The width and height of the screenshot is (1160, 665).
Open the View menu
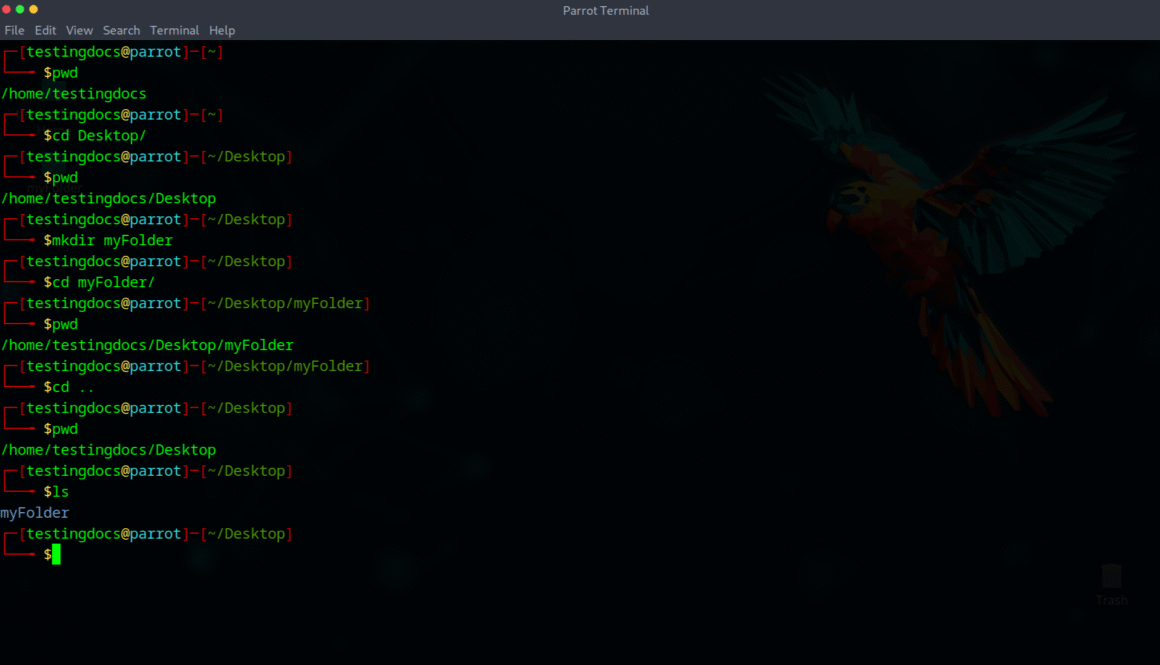tap(79, 31)
